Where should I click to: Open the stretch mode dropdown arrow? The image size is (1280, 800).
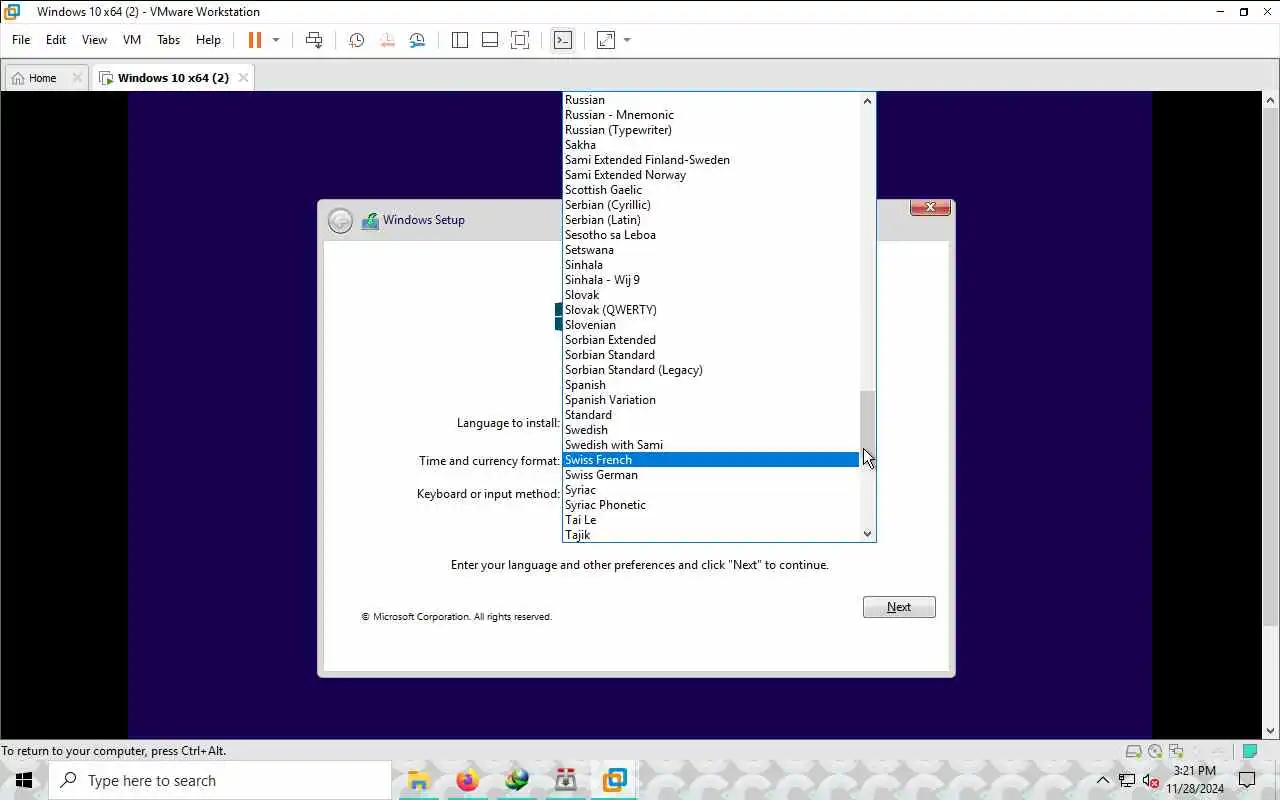point(627,40)
